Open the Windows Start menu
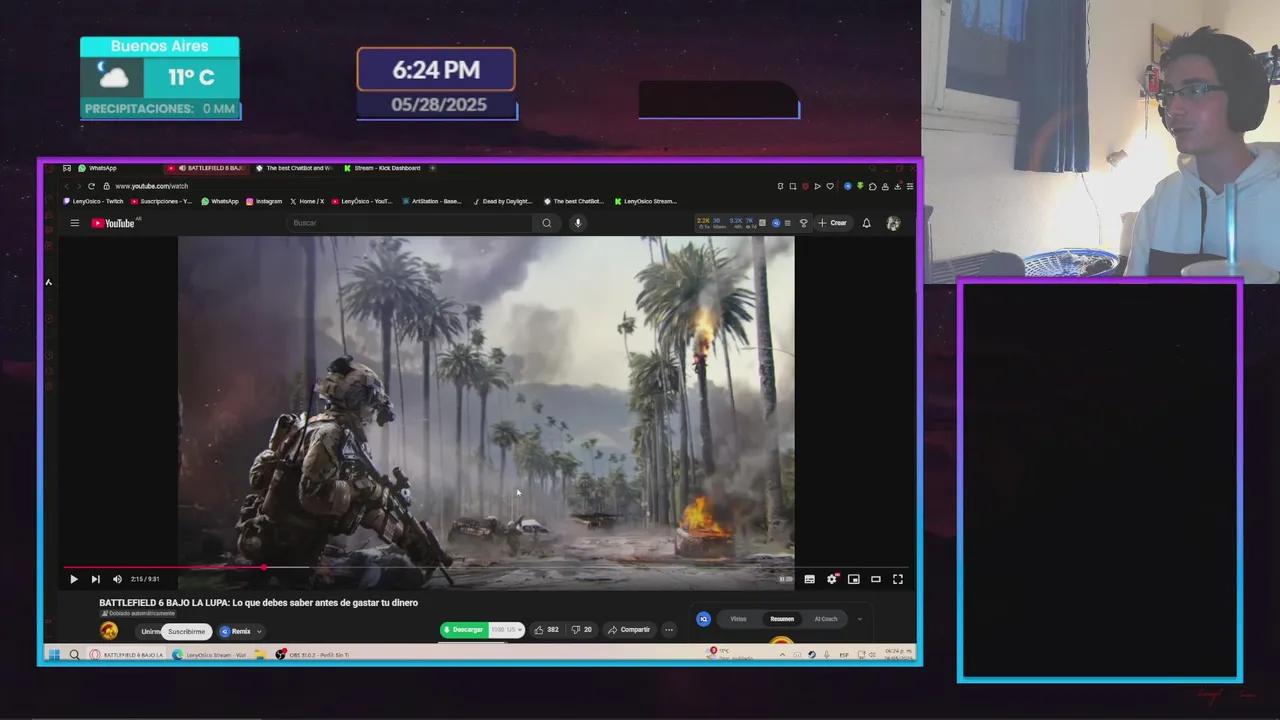The width and height of the screenshot is (1280, 720). click(x=54, y=655)
